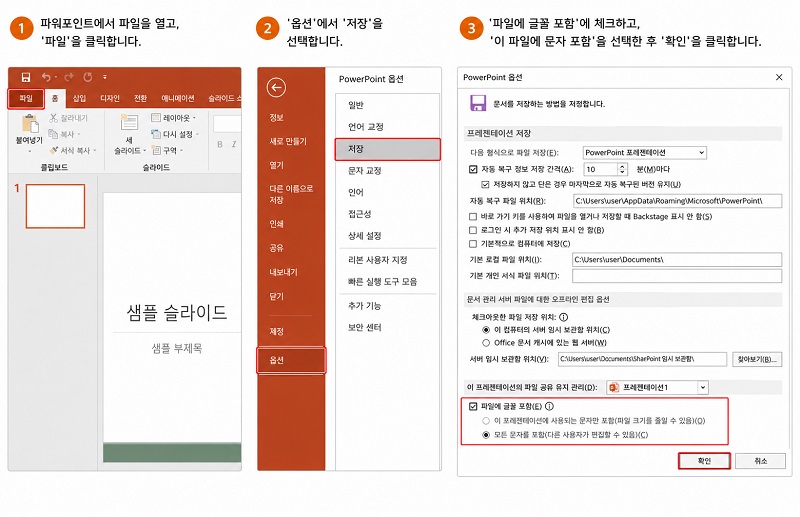Click the autosave minutes spinner arrows

pyautogui.click(x=622, y=169)
